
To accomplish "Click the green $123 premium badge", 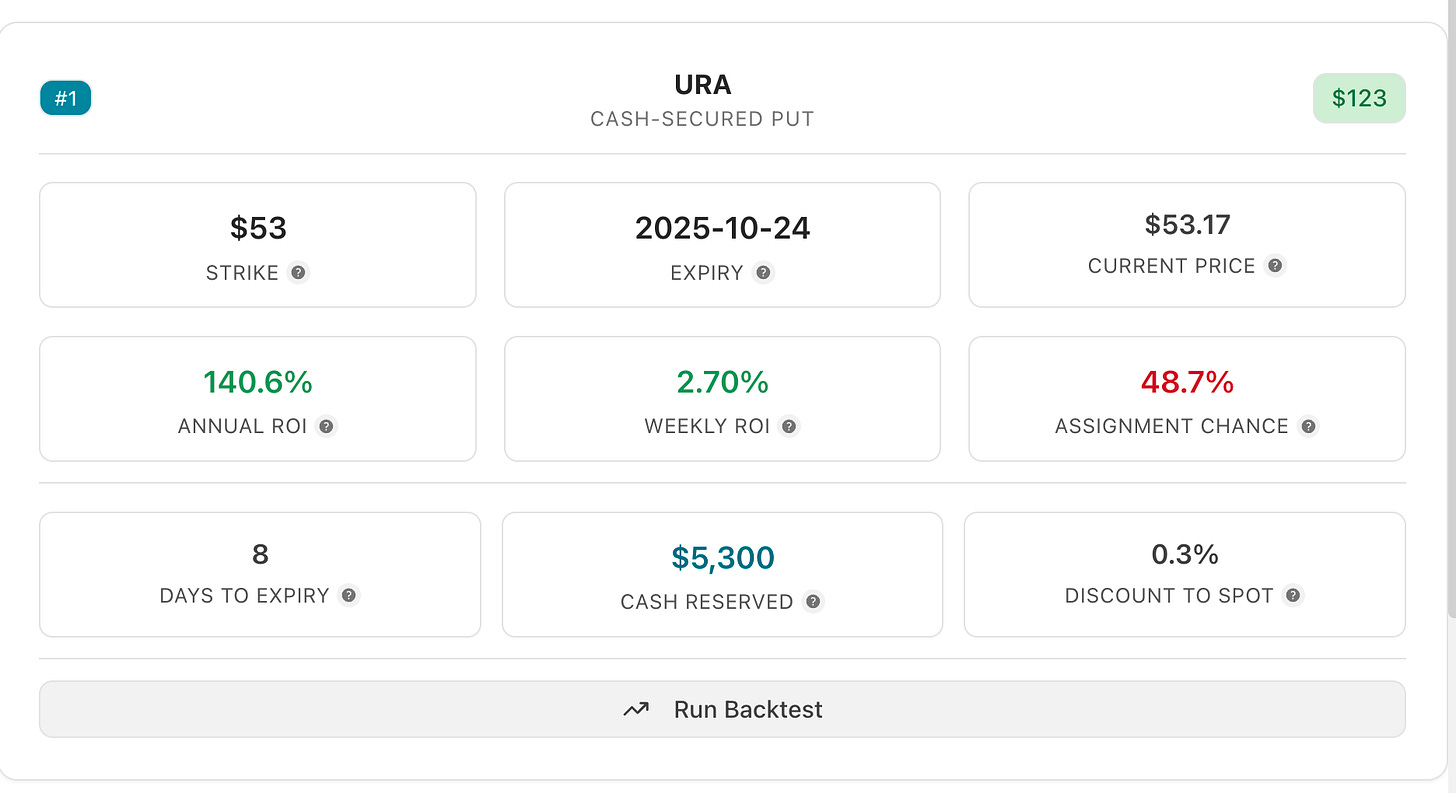I will (x=1359, y=98).
